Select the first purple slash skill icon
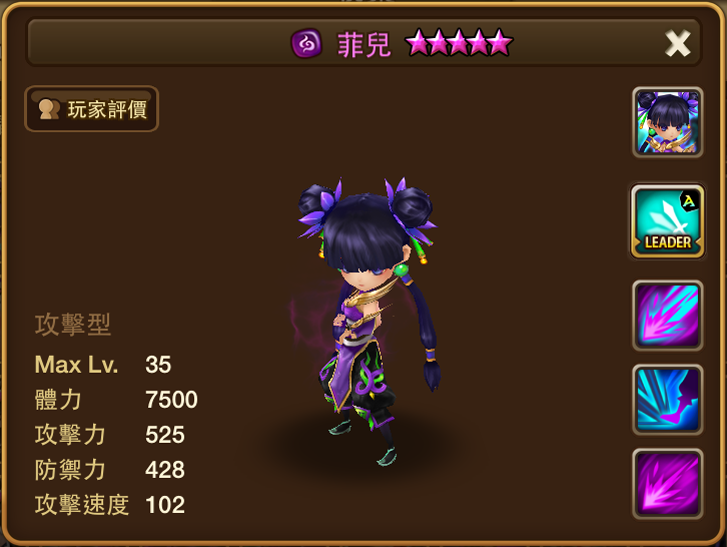 point(668,315)
